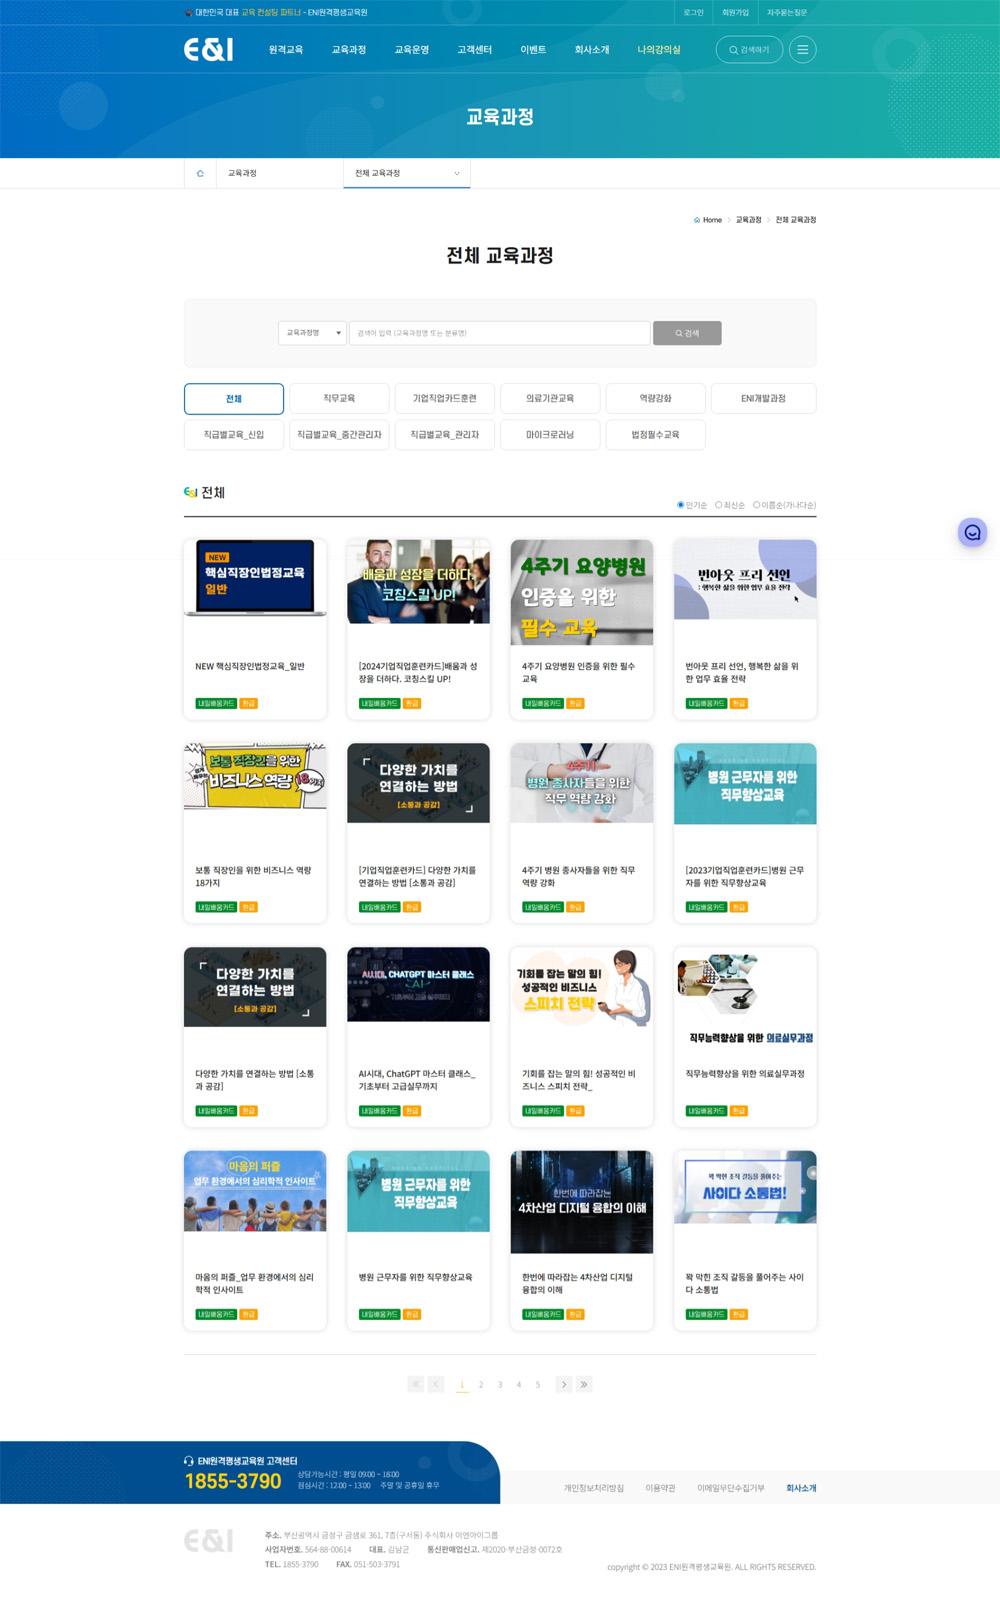Open the 회사소개 footer link
The height and width of the screenshot is (1598, 1000).
pyautogui.click(x=801, y=1488)
